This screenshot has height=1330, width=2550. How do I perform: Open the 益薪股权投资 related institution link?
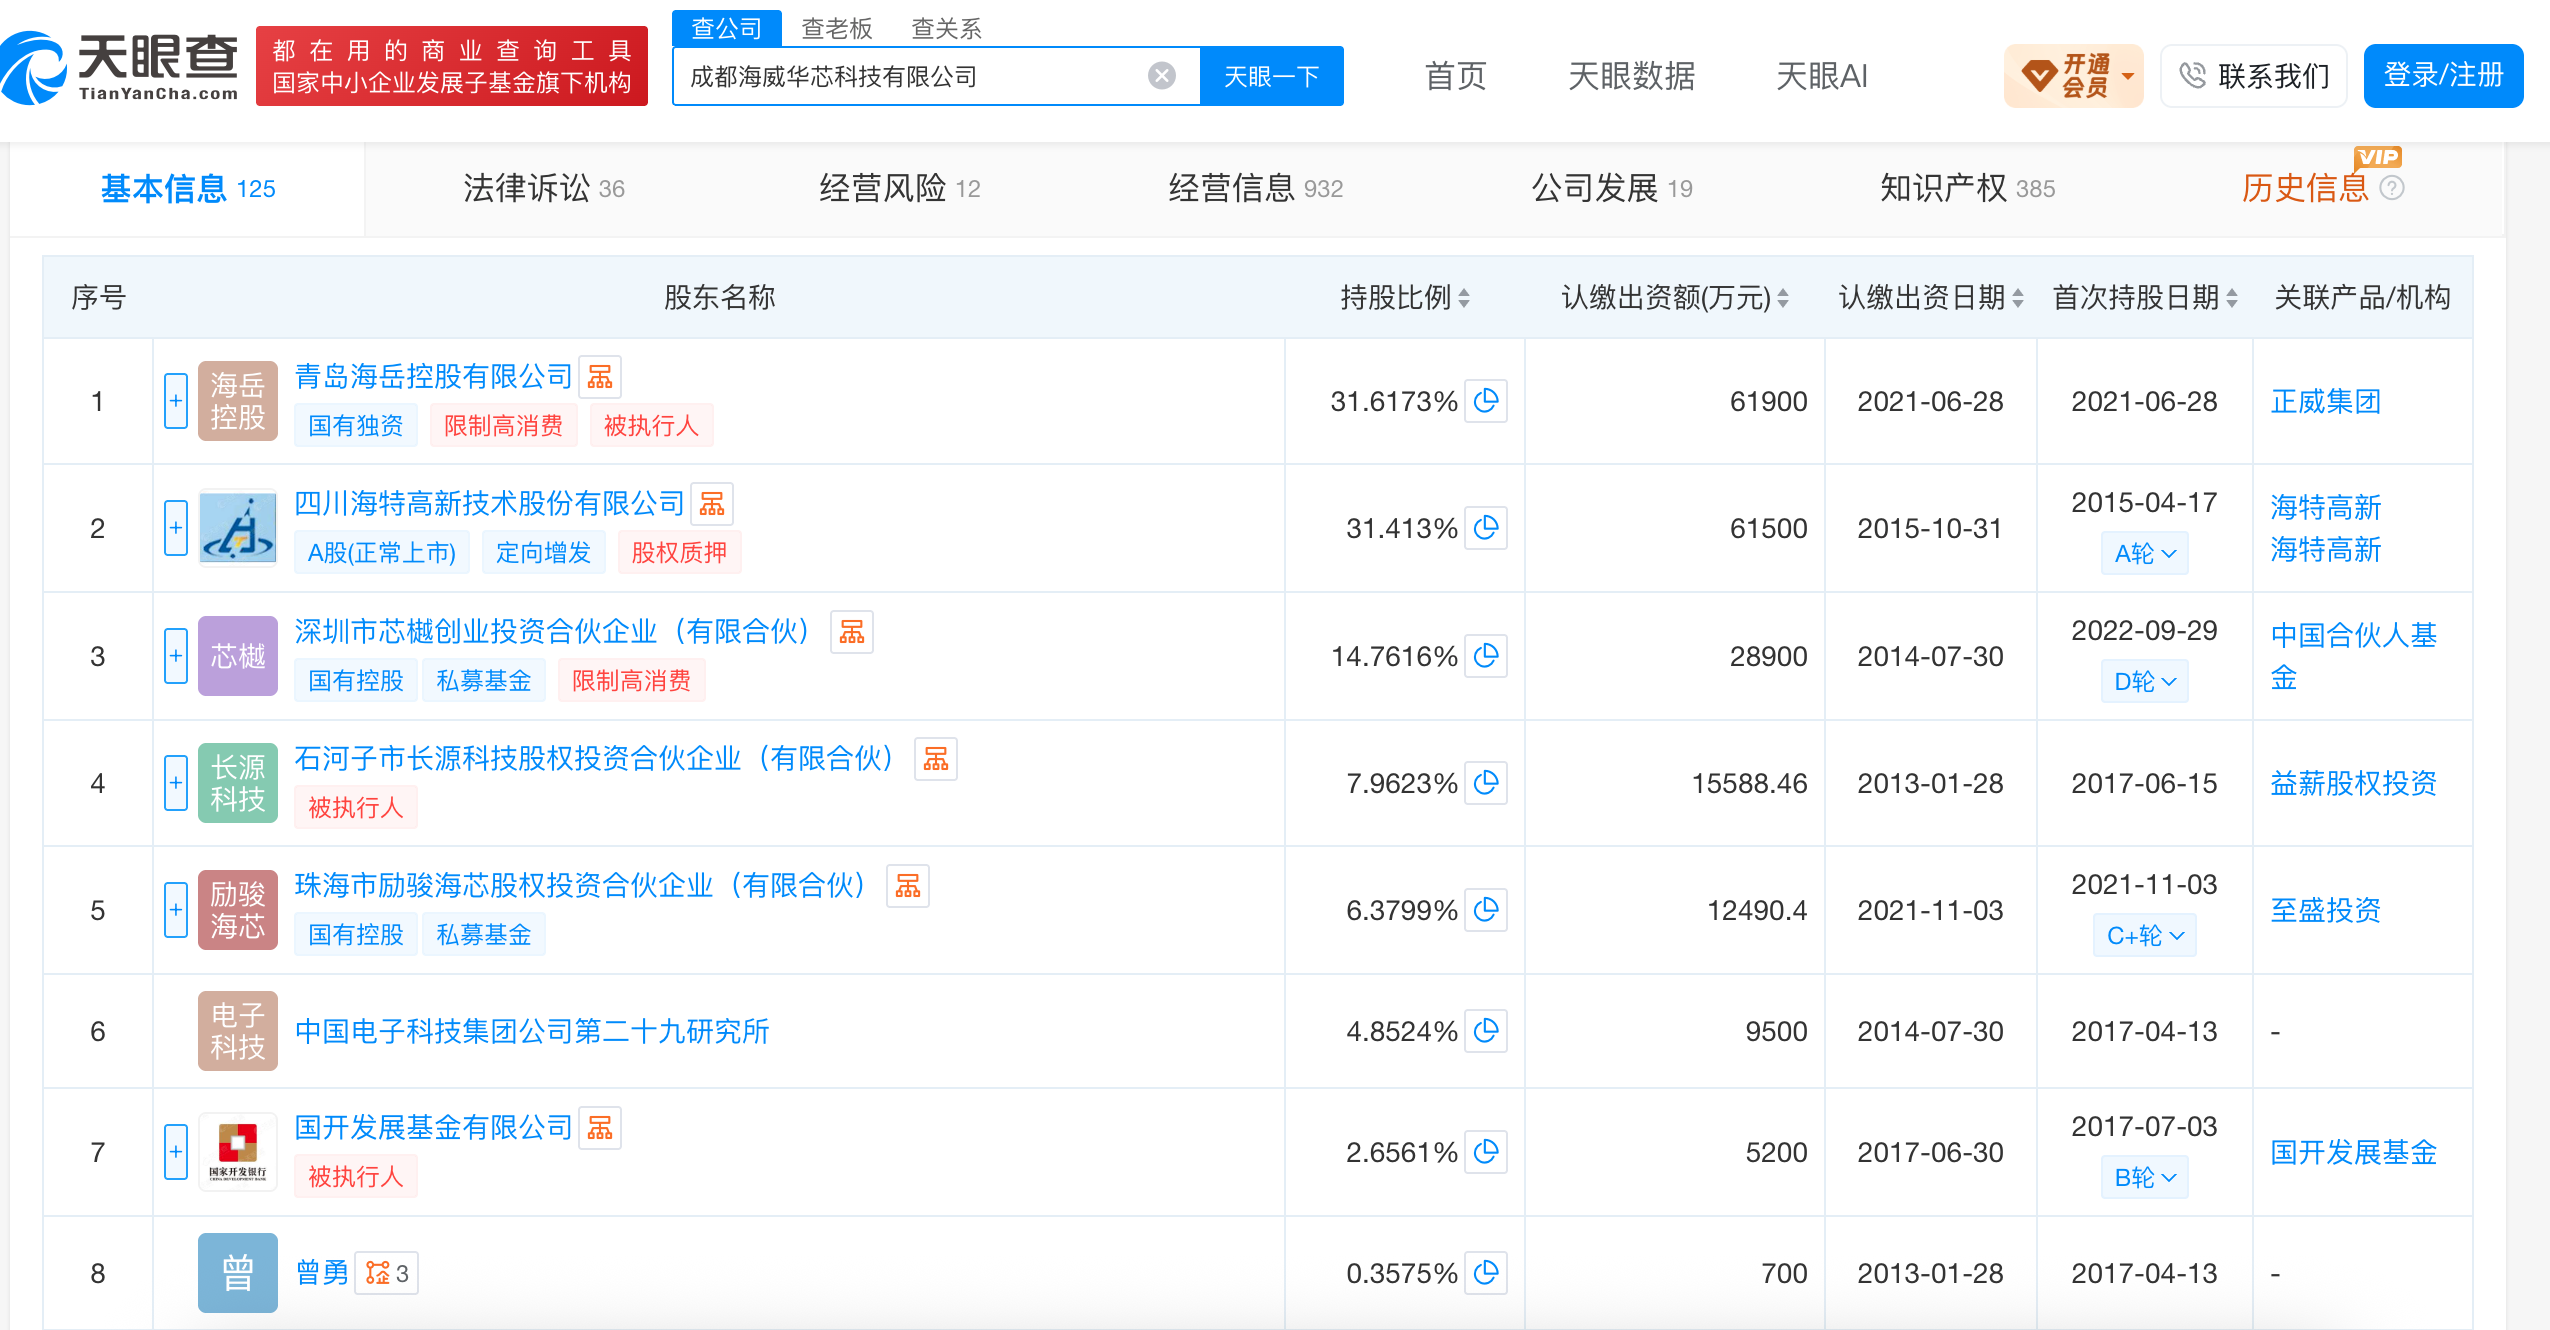(2354, 783)
